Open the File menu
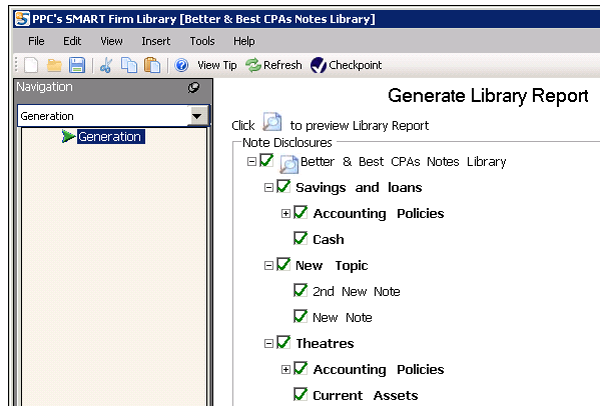 point(36,41)
